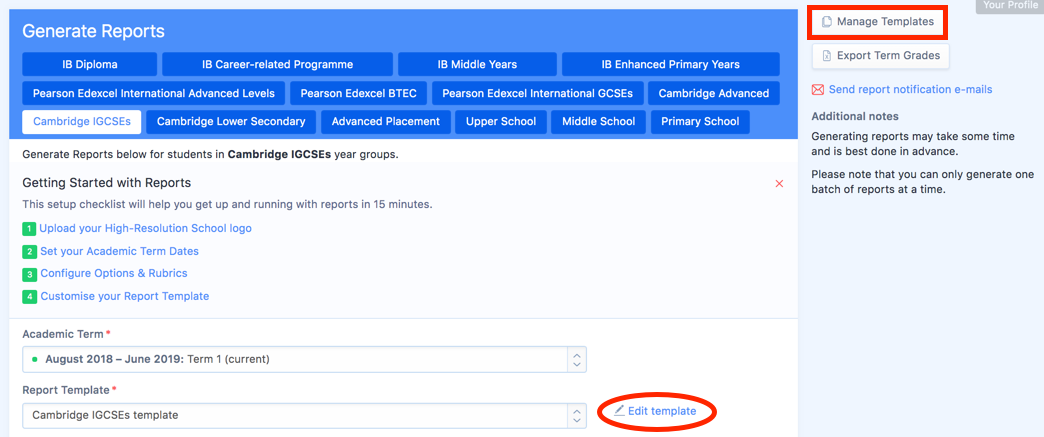Viewport: 1044px width, 437px height.
Task: Open Configure Options & Rubrics link
Action: click(114, 273)
